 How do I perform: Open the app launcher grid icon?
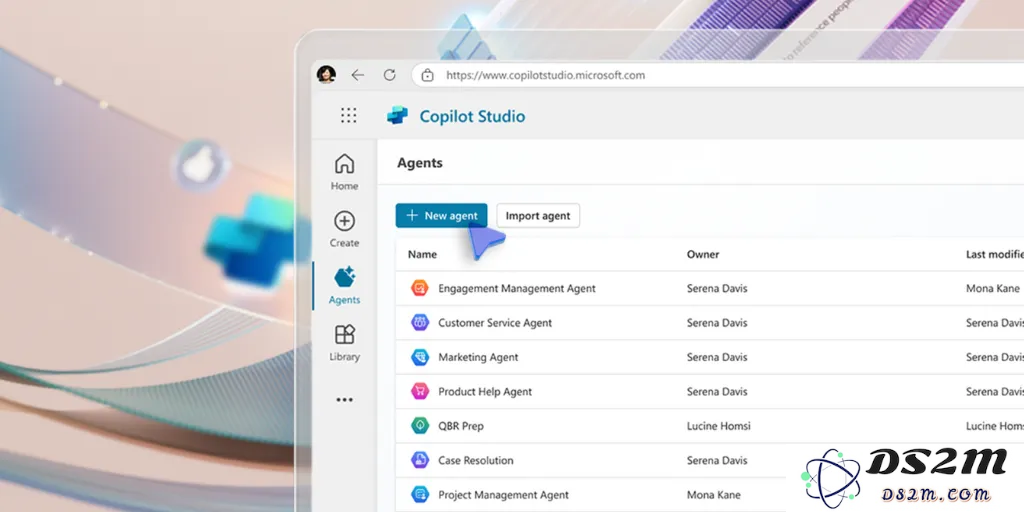(x=349, y=116)
